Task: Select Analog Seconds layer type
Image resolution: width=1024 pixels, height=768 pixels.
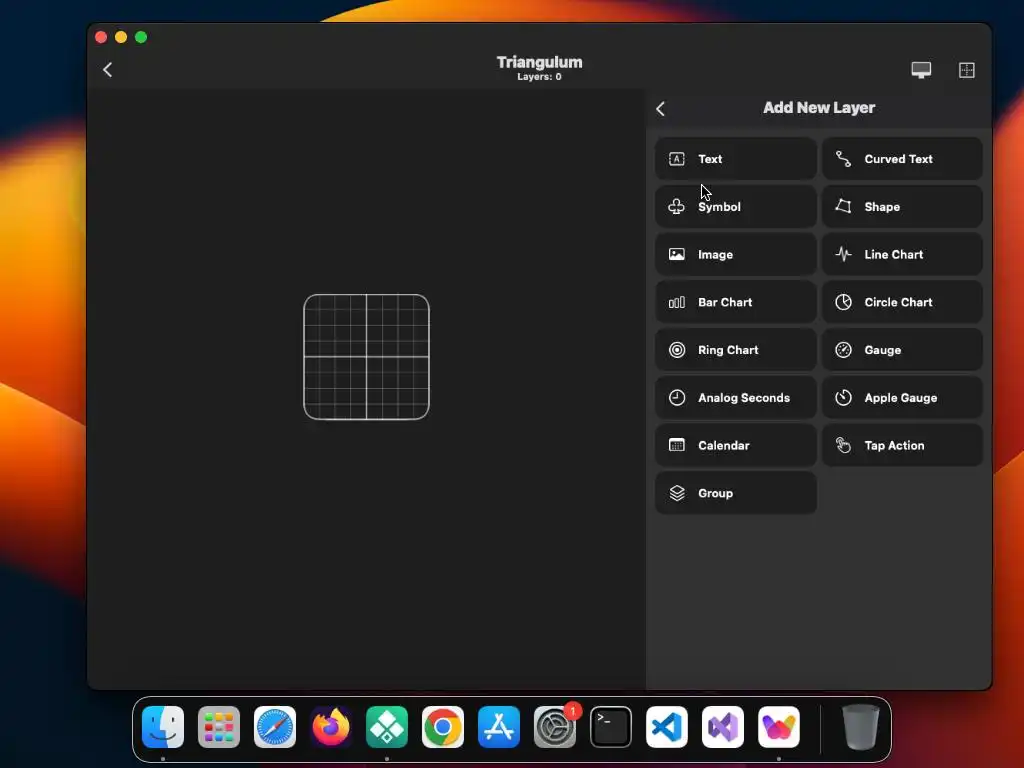Action: (x=735, y=397)
